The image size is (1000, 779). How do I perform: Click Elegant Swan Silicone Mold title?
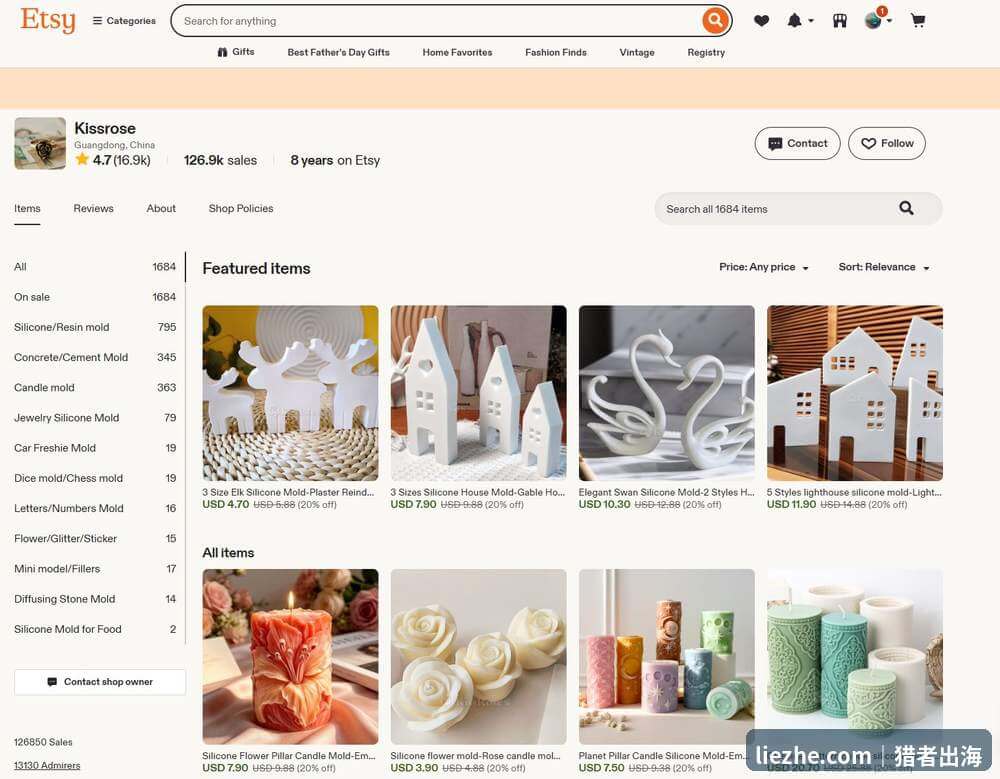tap(666, 493)
